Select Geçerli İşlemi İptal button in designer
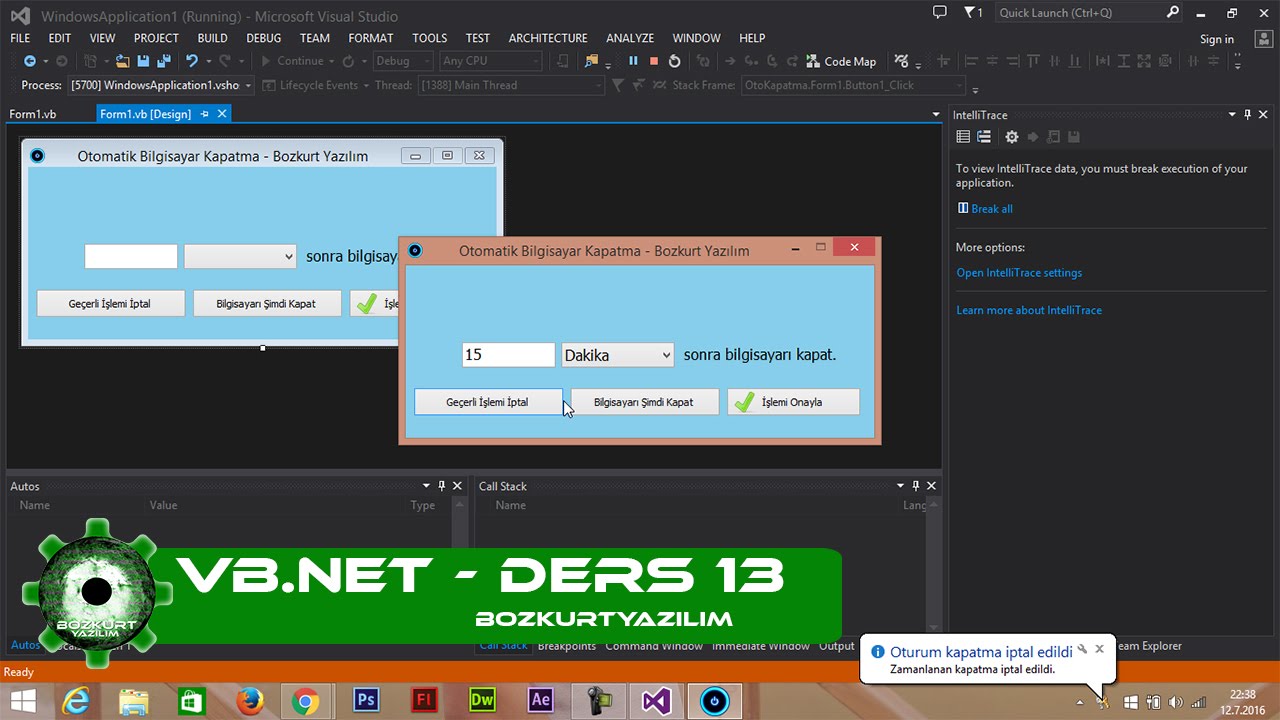The image size is (1280, 720). click(110, 303)
